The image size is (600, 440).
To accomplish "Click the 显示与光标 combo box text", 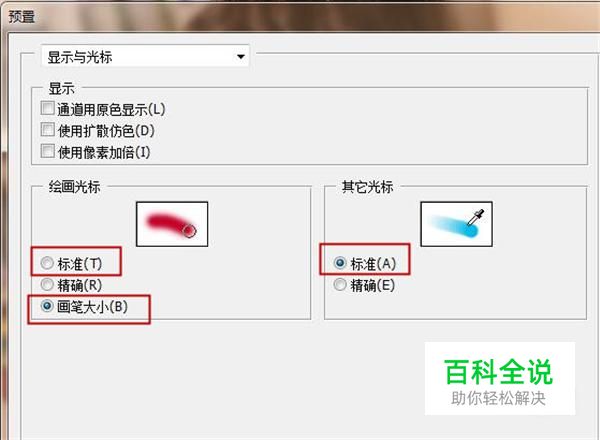I will [x=80, y=57].
